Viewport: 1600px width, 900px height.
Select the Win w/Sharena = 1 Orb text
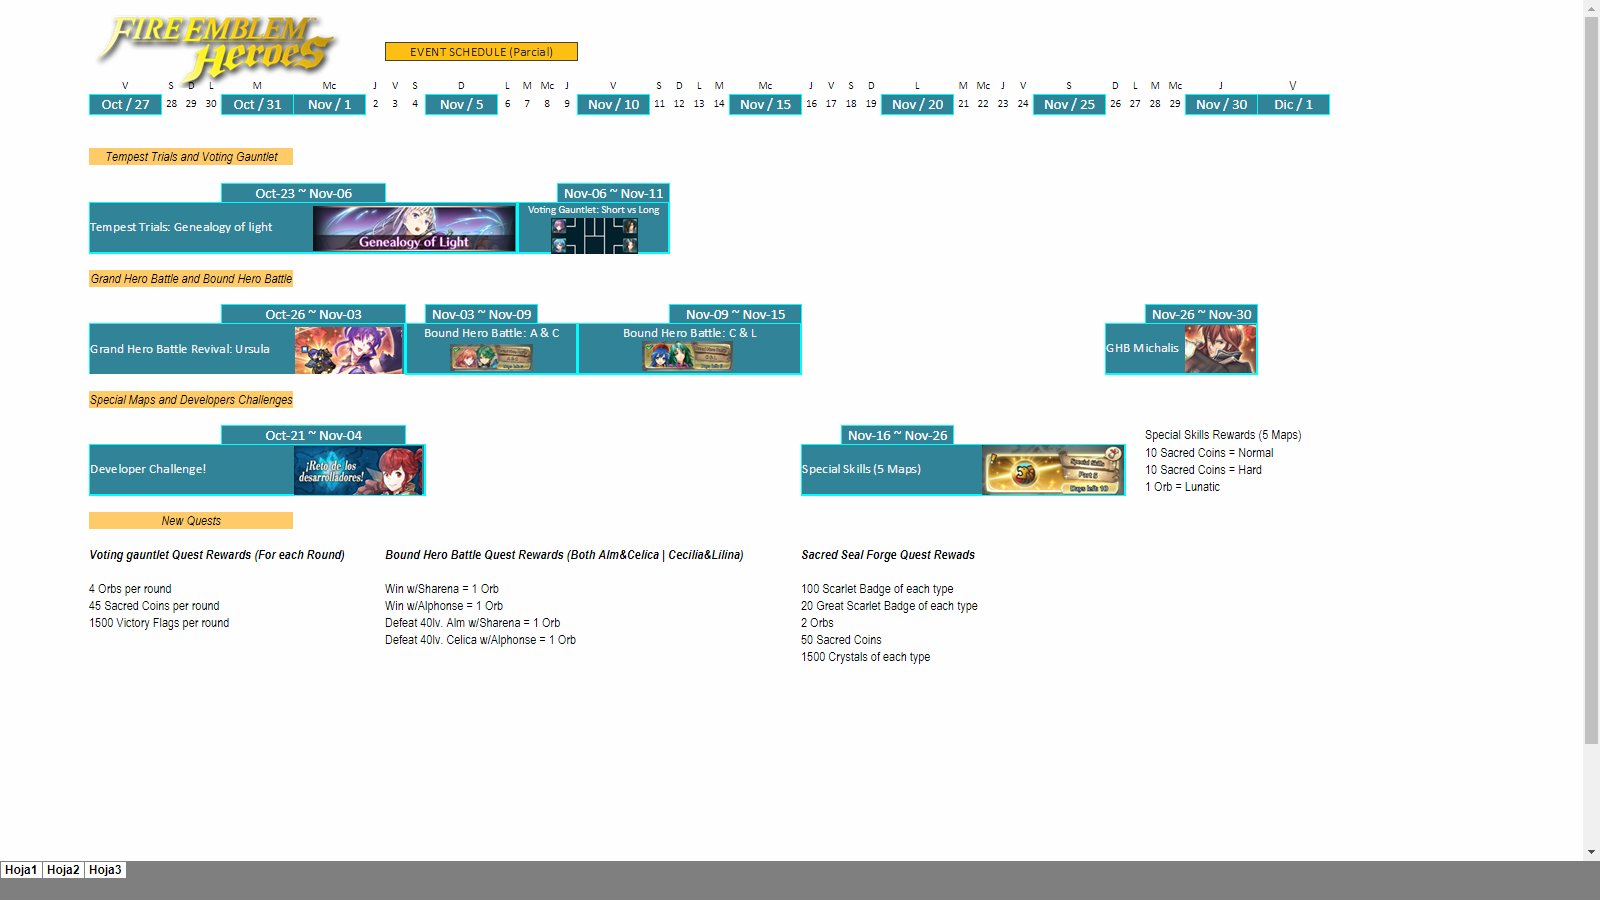(442, 589)
